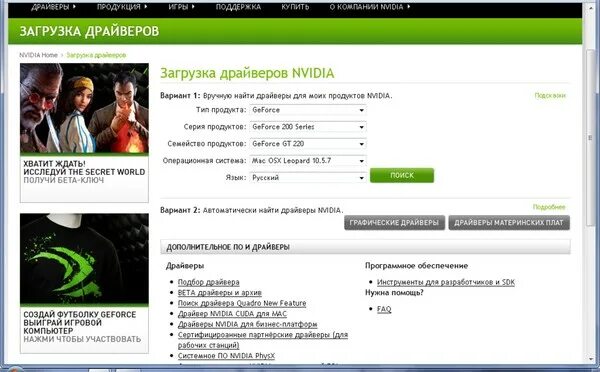This screenshot has width=600, height=372.
Task: Open О КОМПАНИИ NVIDIA menu
Action: 370,7
